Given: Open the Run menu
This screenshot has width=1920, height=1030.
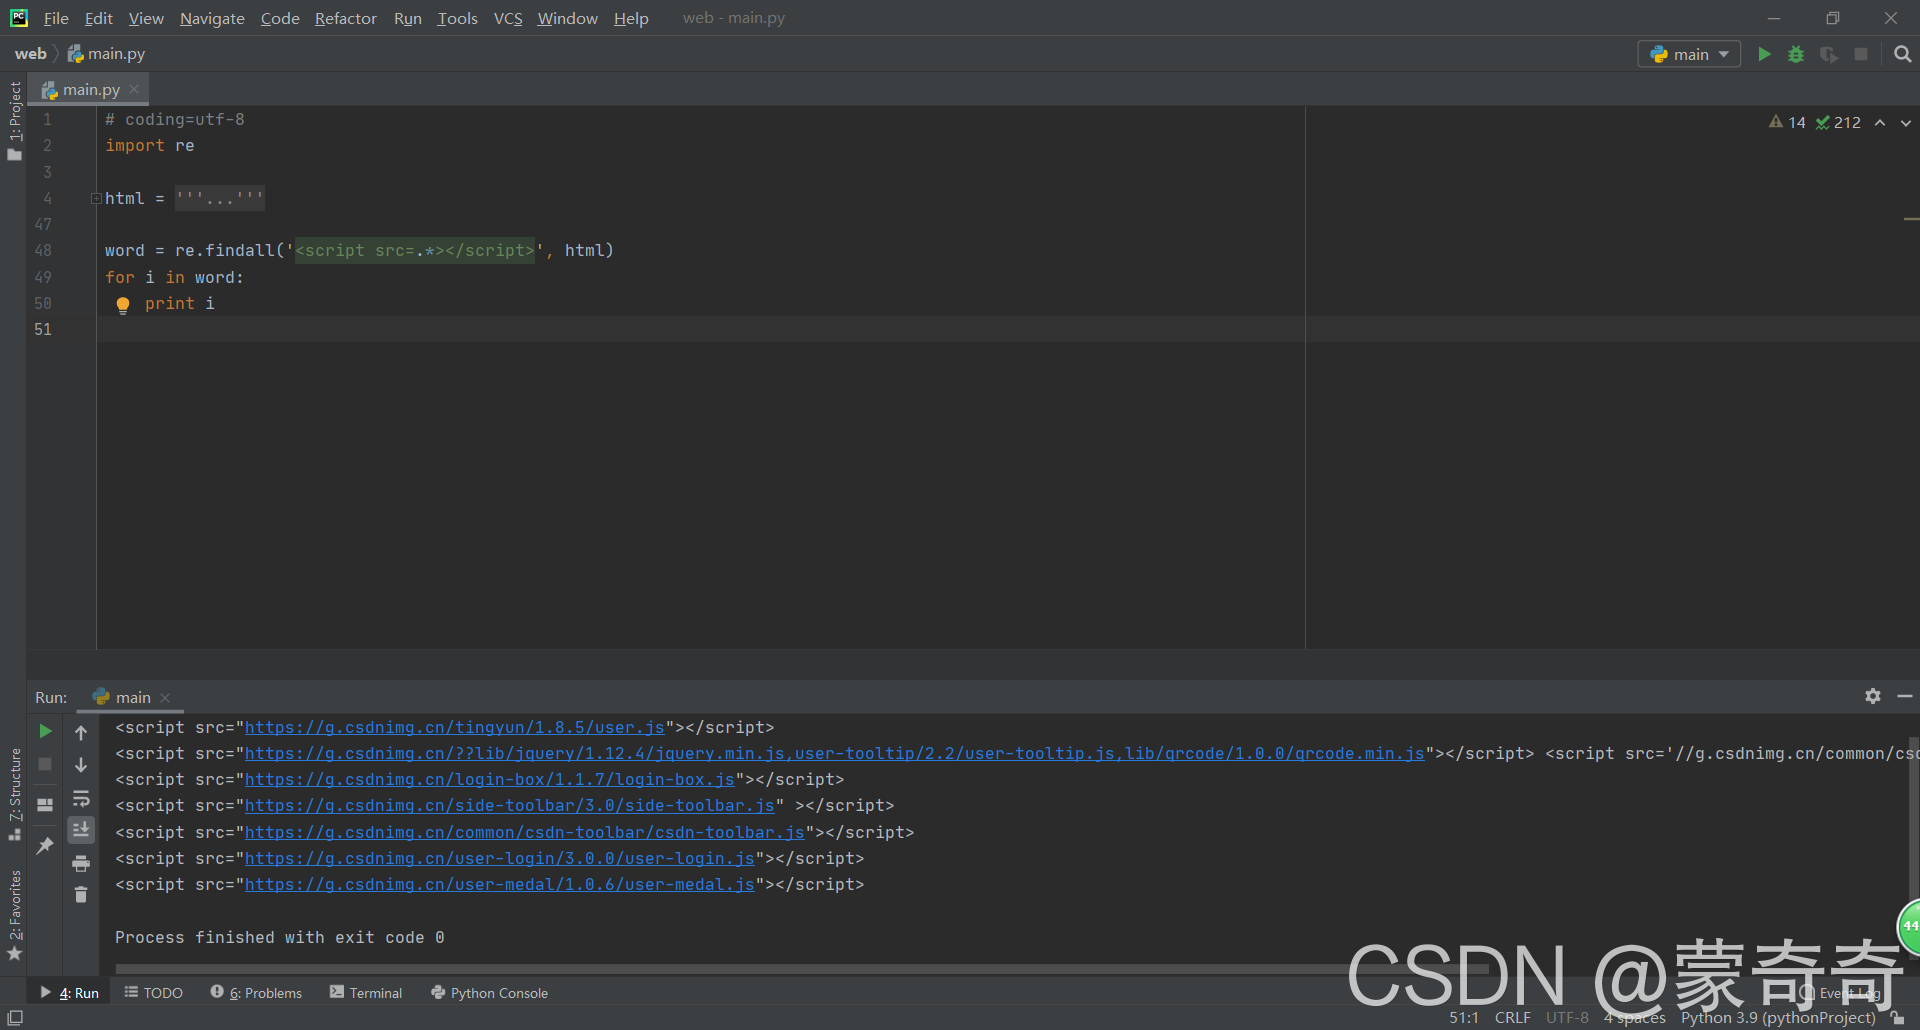Looking at the screenshot, I should (x=408, y=18).
